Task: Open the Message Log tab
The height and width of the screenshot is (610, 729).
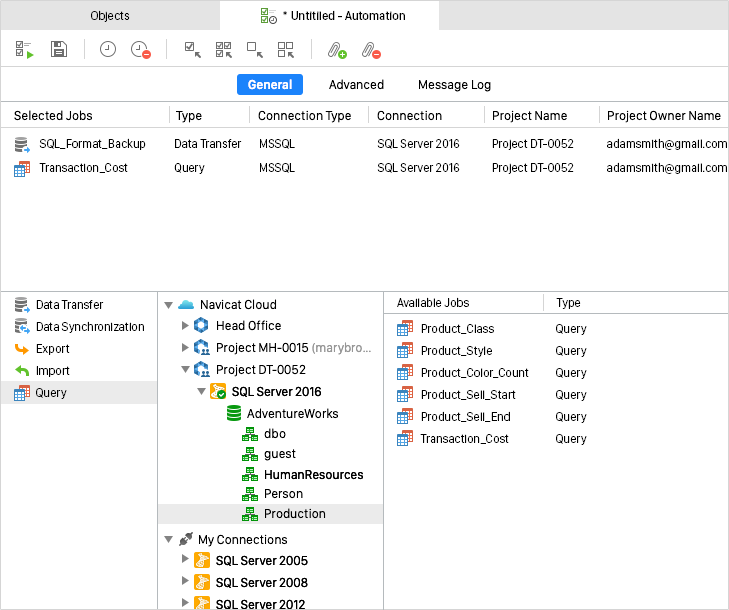Action: click(454, 85)
